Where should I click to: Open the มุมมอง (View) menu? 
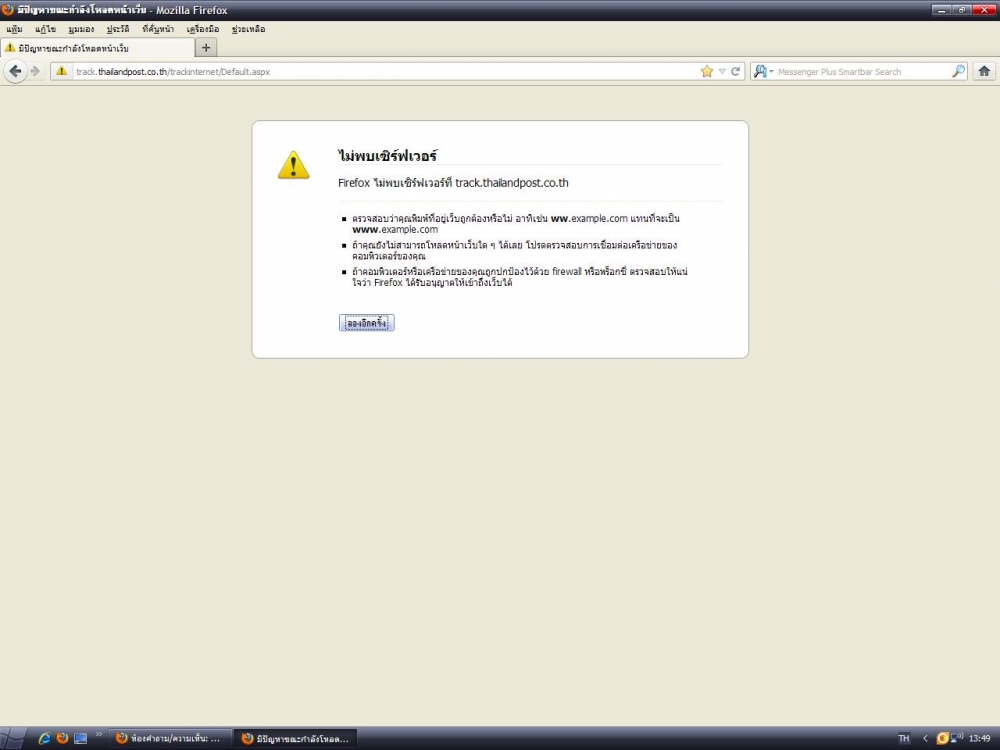point(81,29)
